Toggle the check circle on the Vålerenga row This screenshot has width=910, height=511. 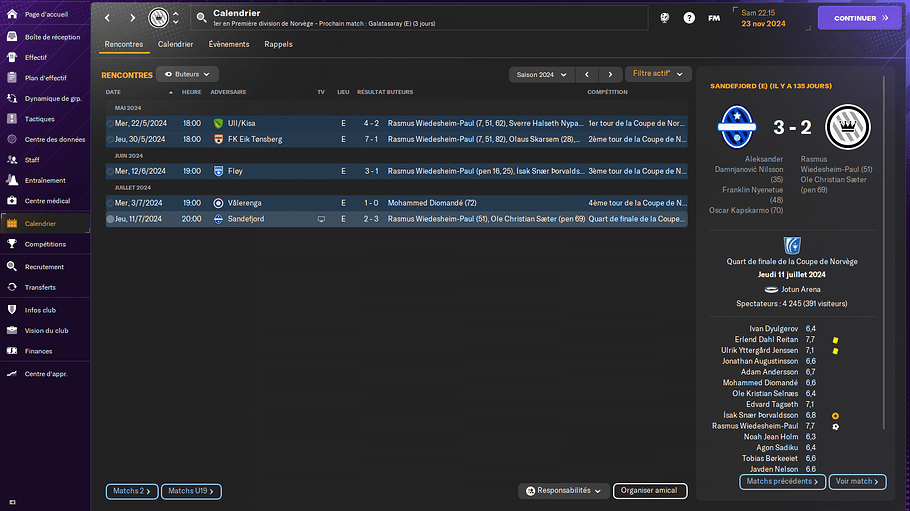[x=110, y=203]
